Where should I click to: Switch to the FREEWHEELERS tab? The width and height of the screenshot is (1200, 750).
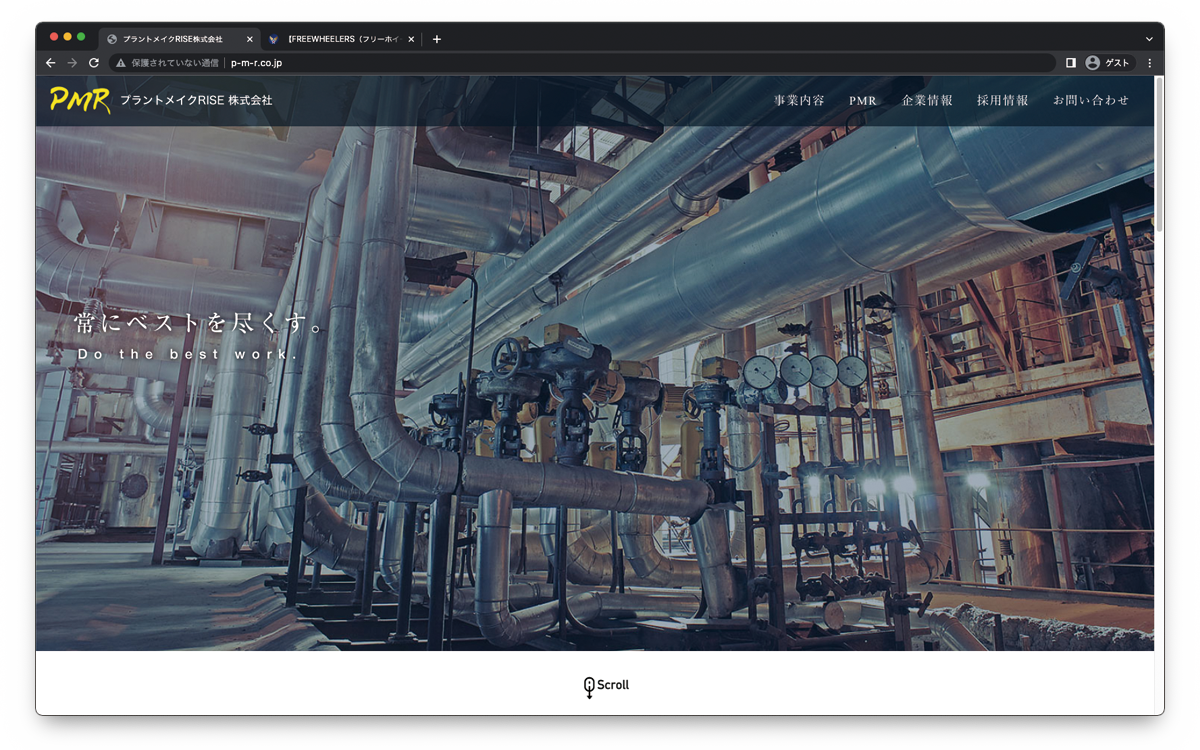pyautogui.click(x=340, y=39)
